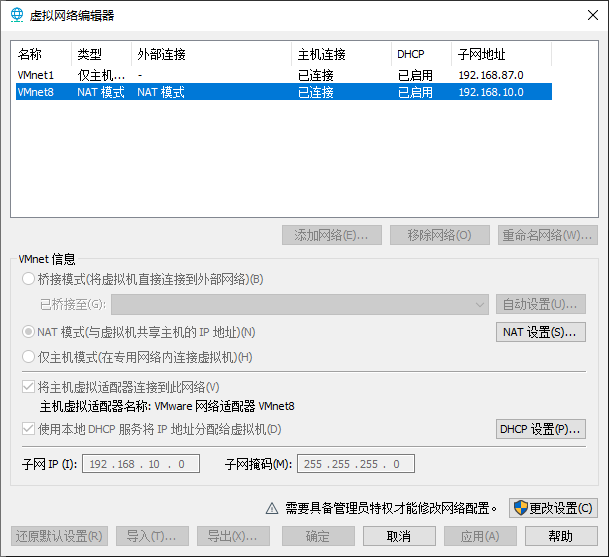Click the 添加网络(E)... button
The width and height of the screenshot is (609, 557).
pyautogui.click(x=332, y=235)
